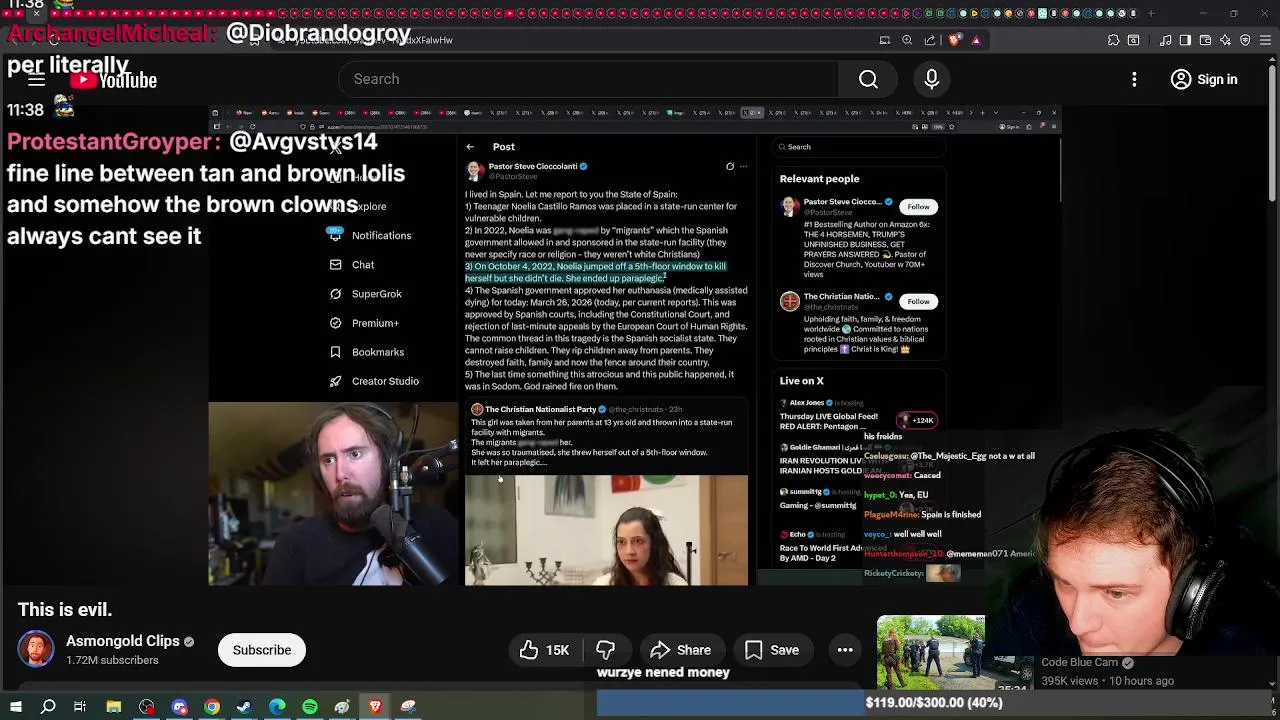The width and height of the screenshot is (1280, 720).
Task: Click the 'Live on X' heading
Action: [802, 380]
